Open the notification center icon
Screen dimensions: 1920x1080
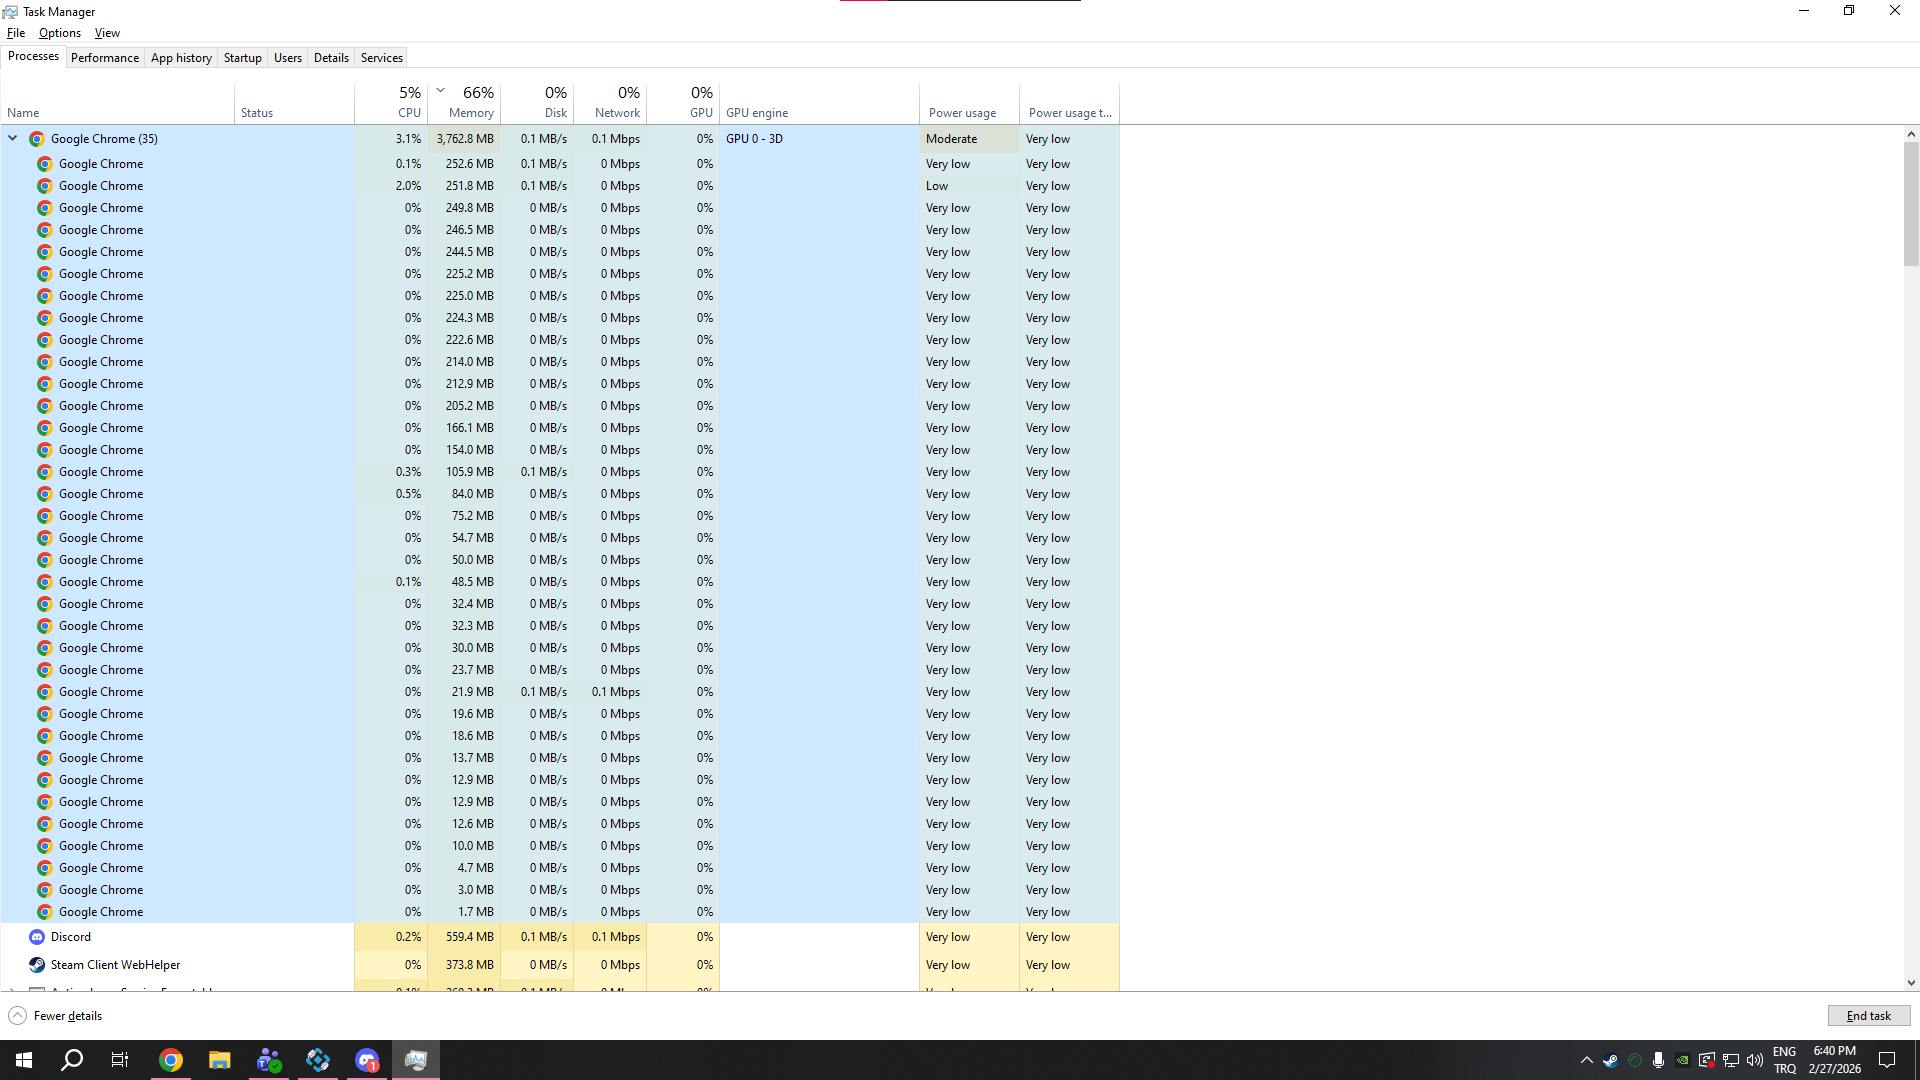point(1887,1060)
